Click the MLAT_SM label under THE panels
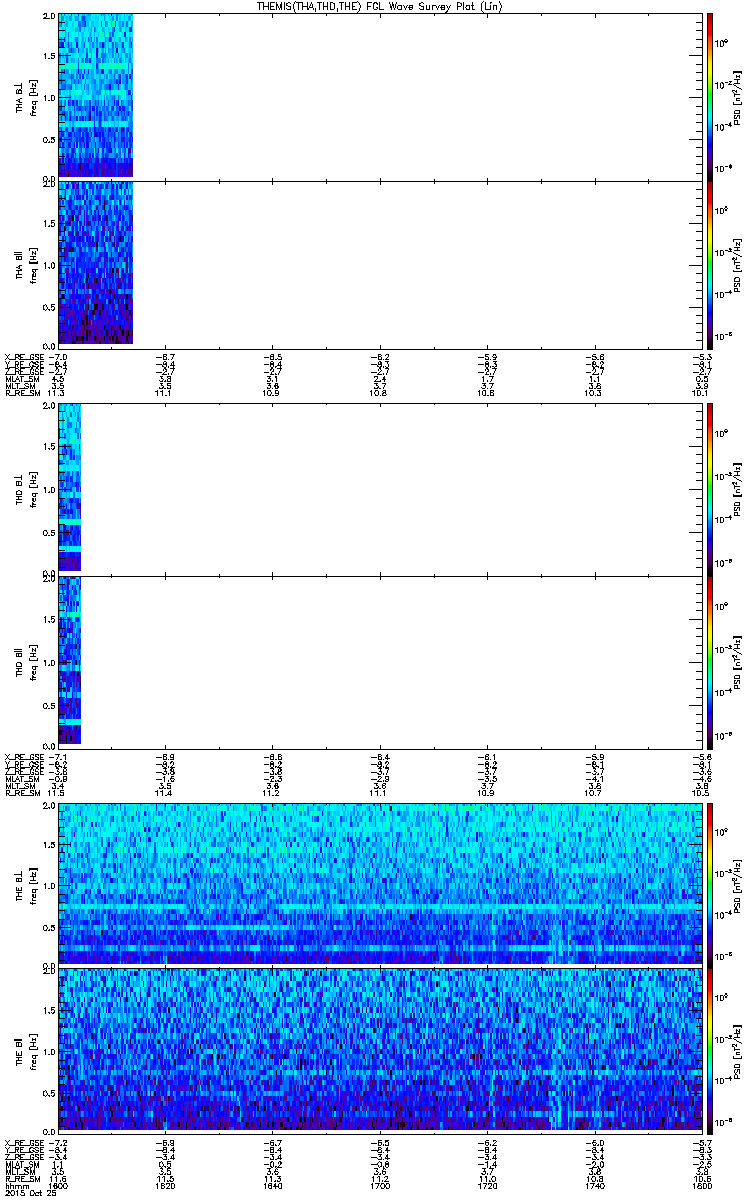The width and height of the screenshot is (750, 1200). coord(22,1164)
